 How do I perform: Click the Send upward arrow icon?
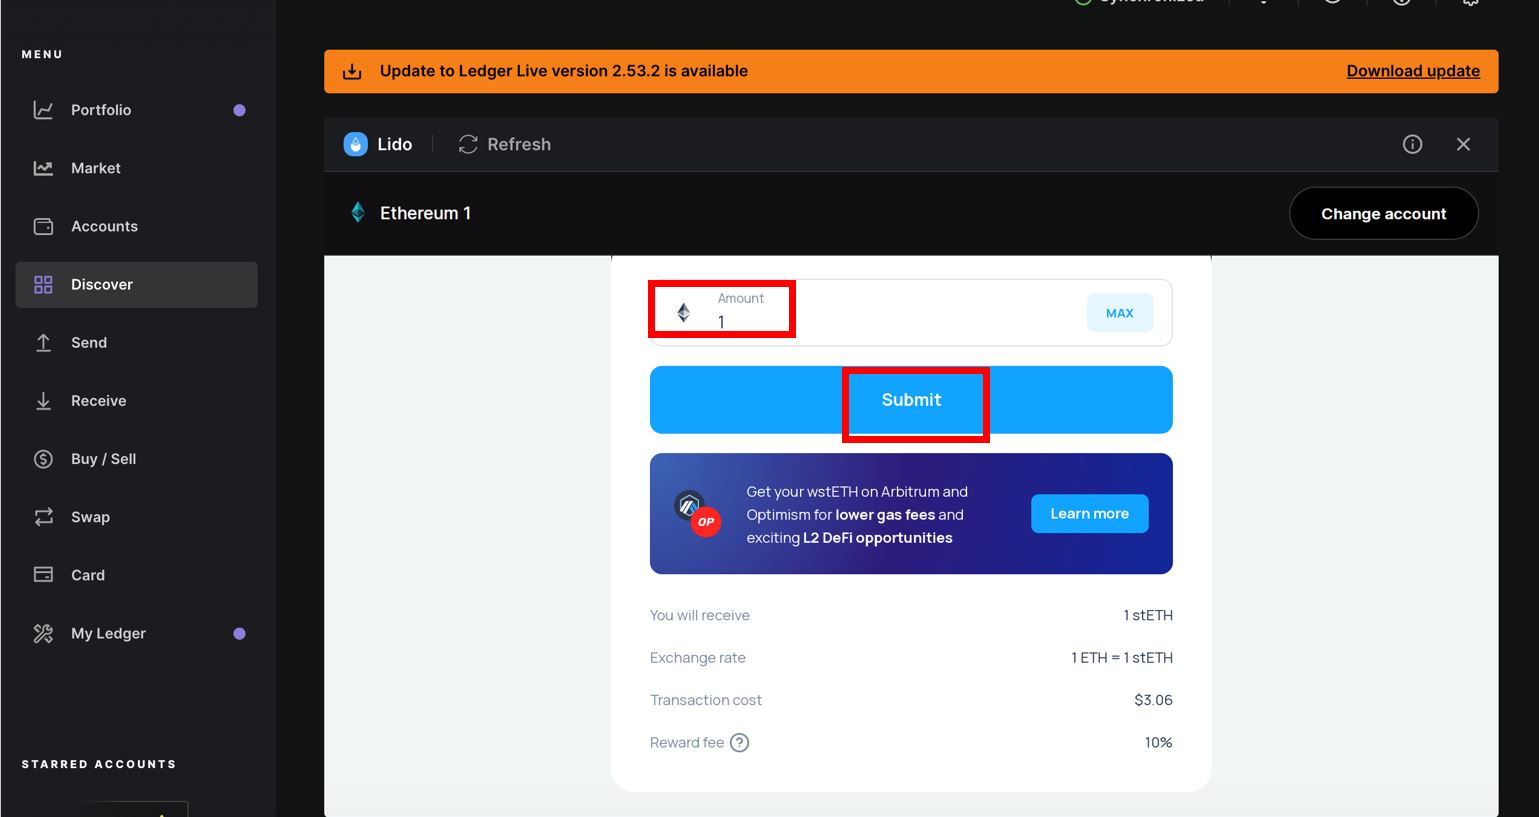point(43,343)
